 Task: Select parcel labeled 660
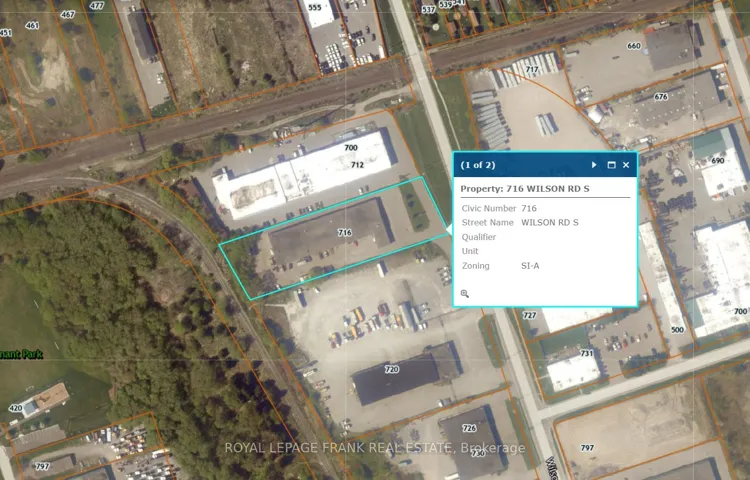click(634, 46)
